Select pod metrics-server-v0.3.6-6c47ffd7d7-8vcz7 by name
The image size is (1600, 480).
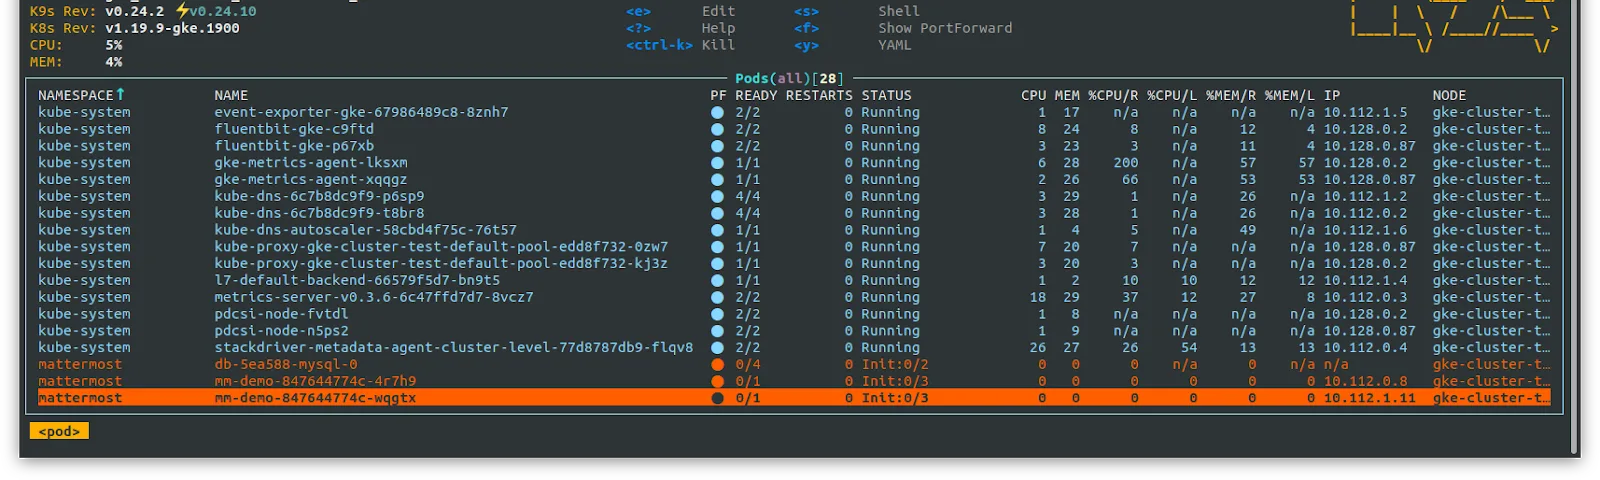[x=374, y=298]
